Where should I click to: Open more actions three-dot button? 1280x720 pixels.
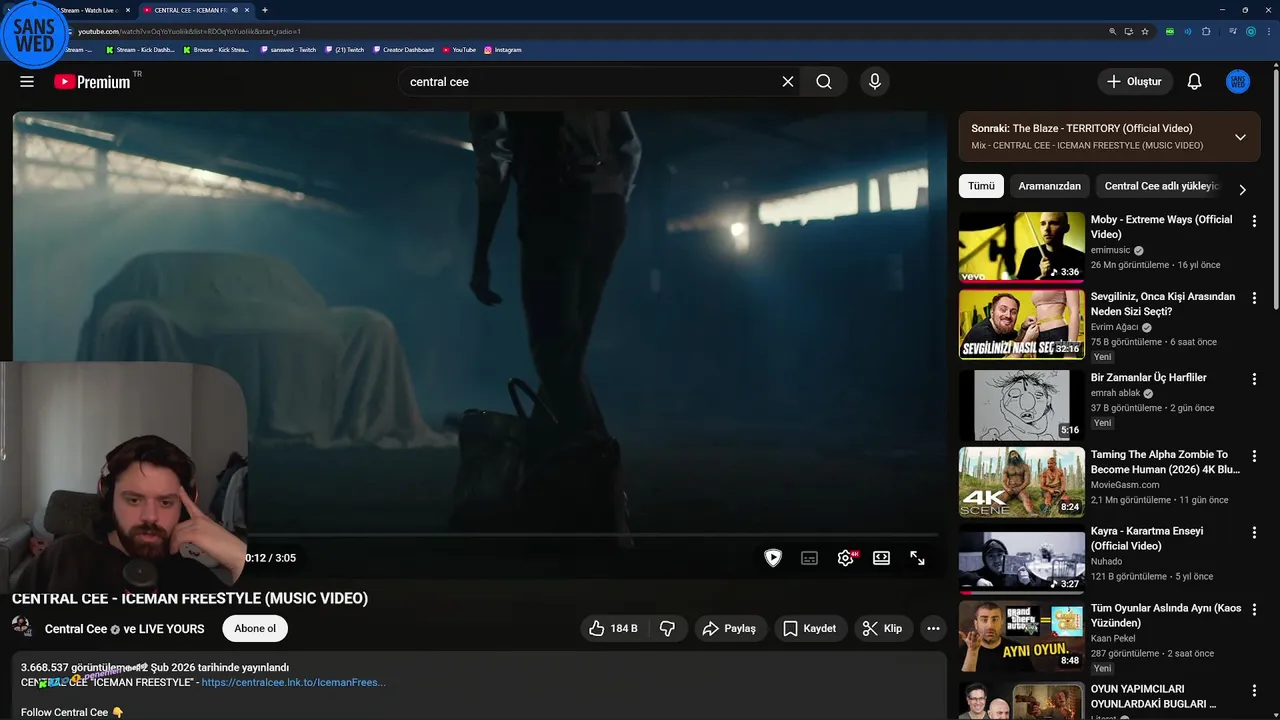pos(933,628)
